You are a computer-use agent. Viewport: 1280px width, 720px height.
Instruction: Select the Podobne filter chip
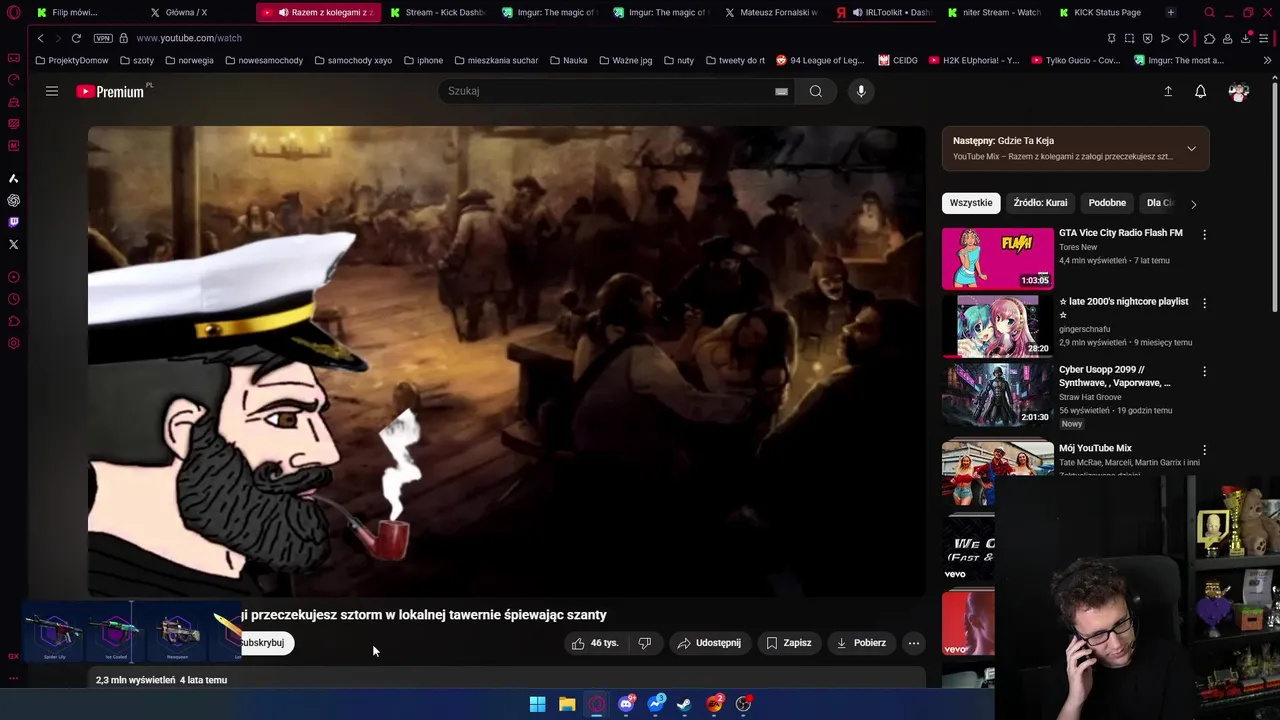[x=1107, y=203]
